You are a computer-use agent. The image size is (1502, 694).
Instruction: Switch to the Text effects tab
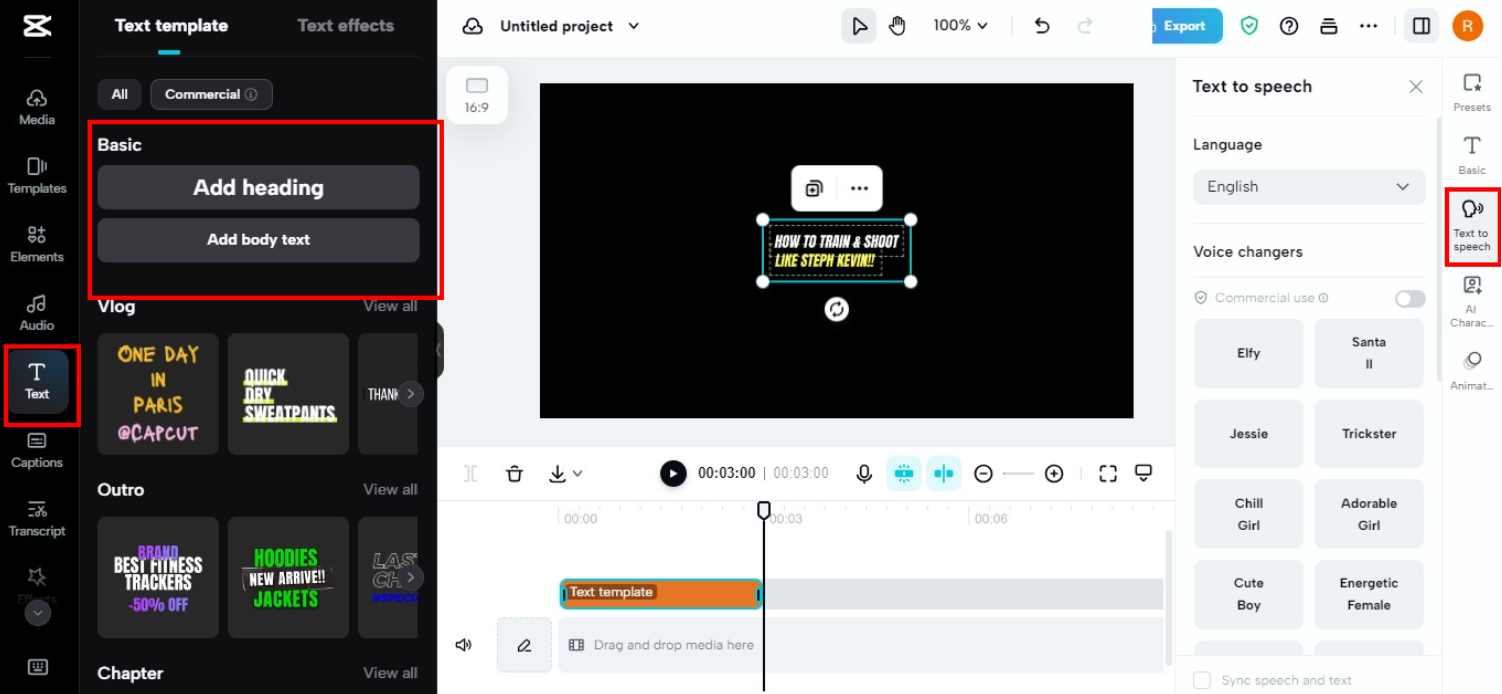tap(345, 25)
